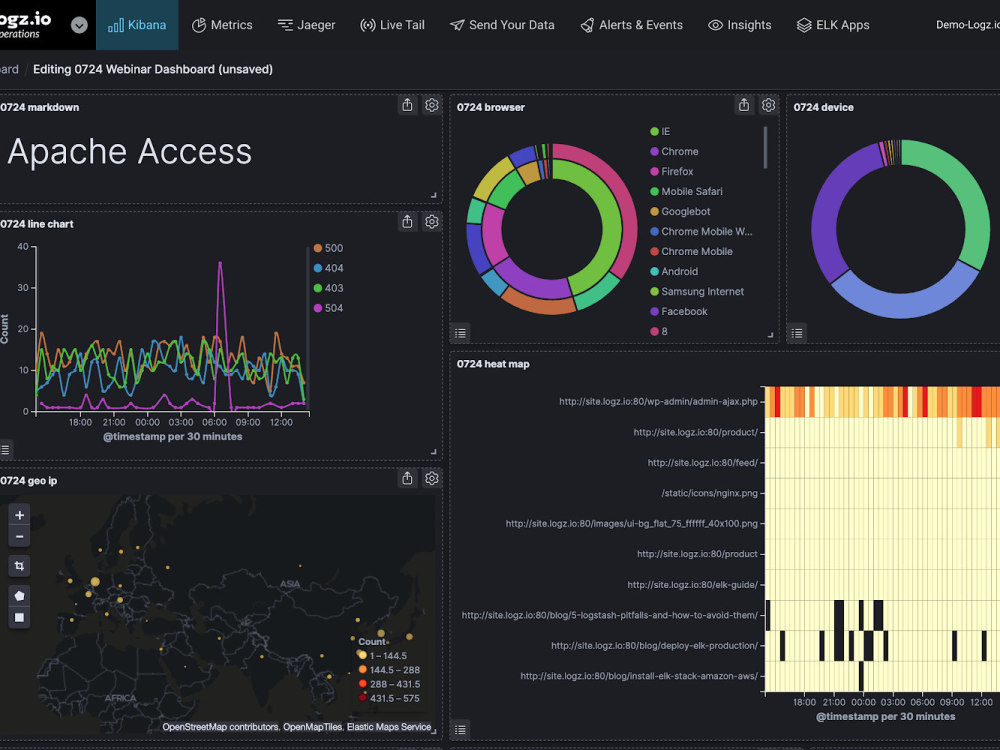Zoom out on the geo ip map
Viewport: 1000px width, 750px height.
coord(19,536)
